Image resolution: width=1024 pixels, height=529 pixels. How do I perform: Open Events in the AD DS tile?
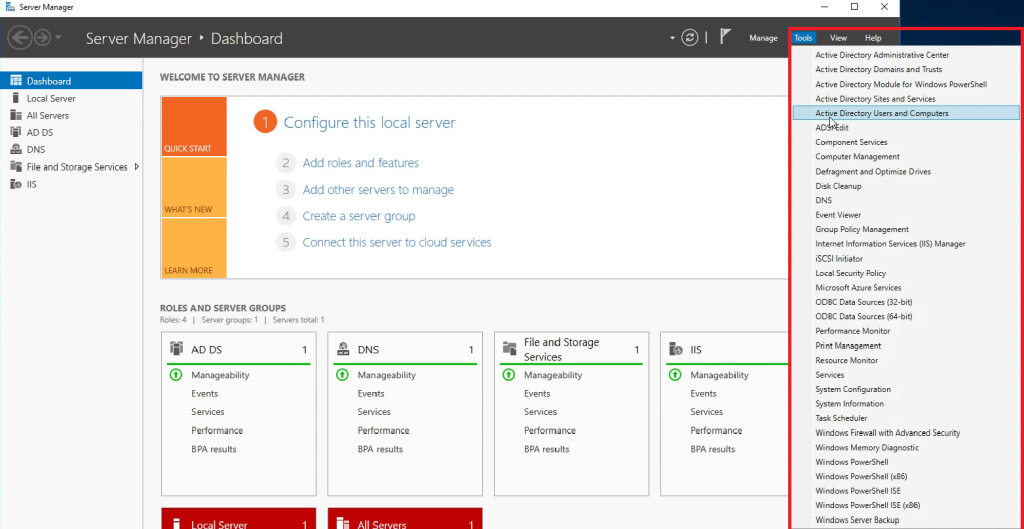pos(204,393)
